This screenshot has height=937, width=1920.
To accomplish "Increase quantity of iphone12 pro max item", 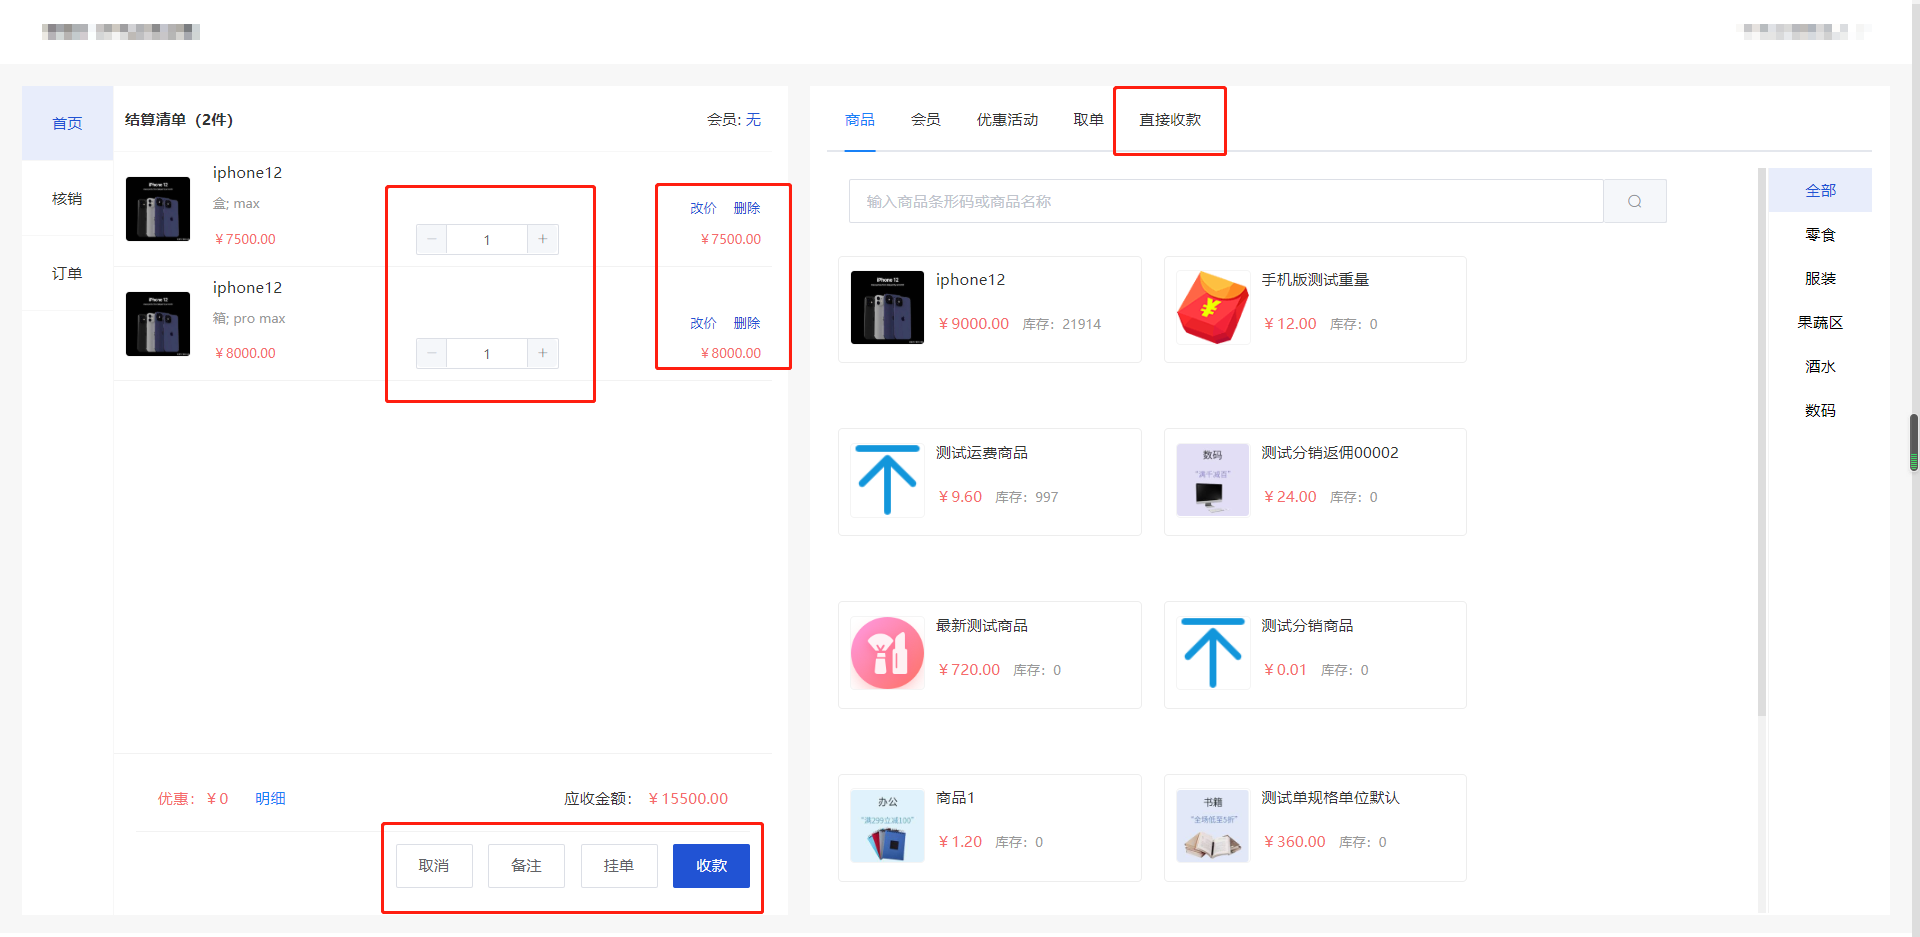I will click(x=543, y=353).
